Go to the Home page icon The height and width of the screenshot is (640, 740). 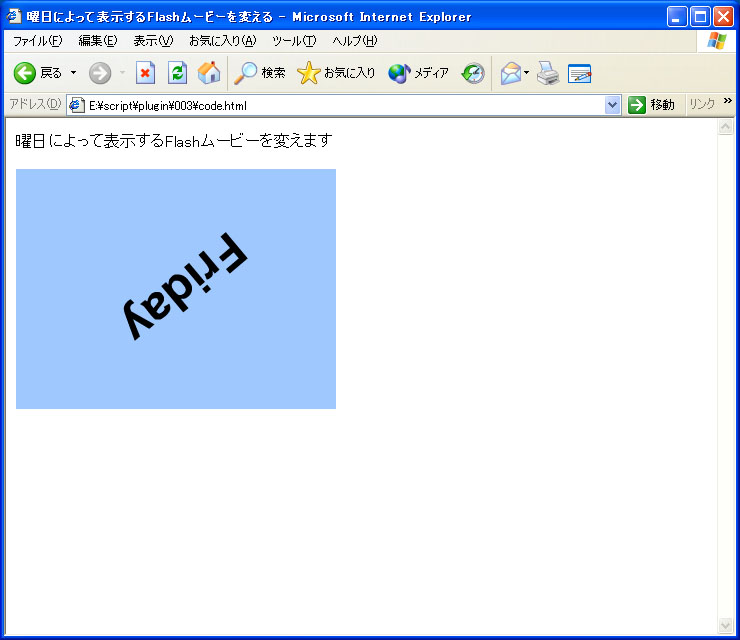point(209,73)
